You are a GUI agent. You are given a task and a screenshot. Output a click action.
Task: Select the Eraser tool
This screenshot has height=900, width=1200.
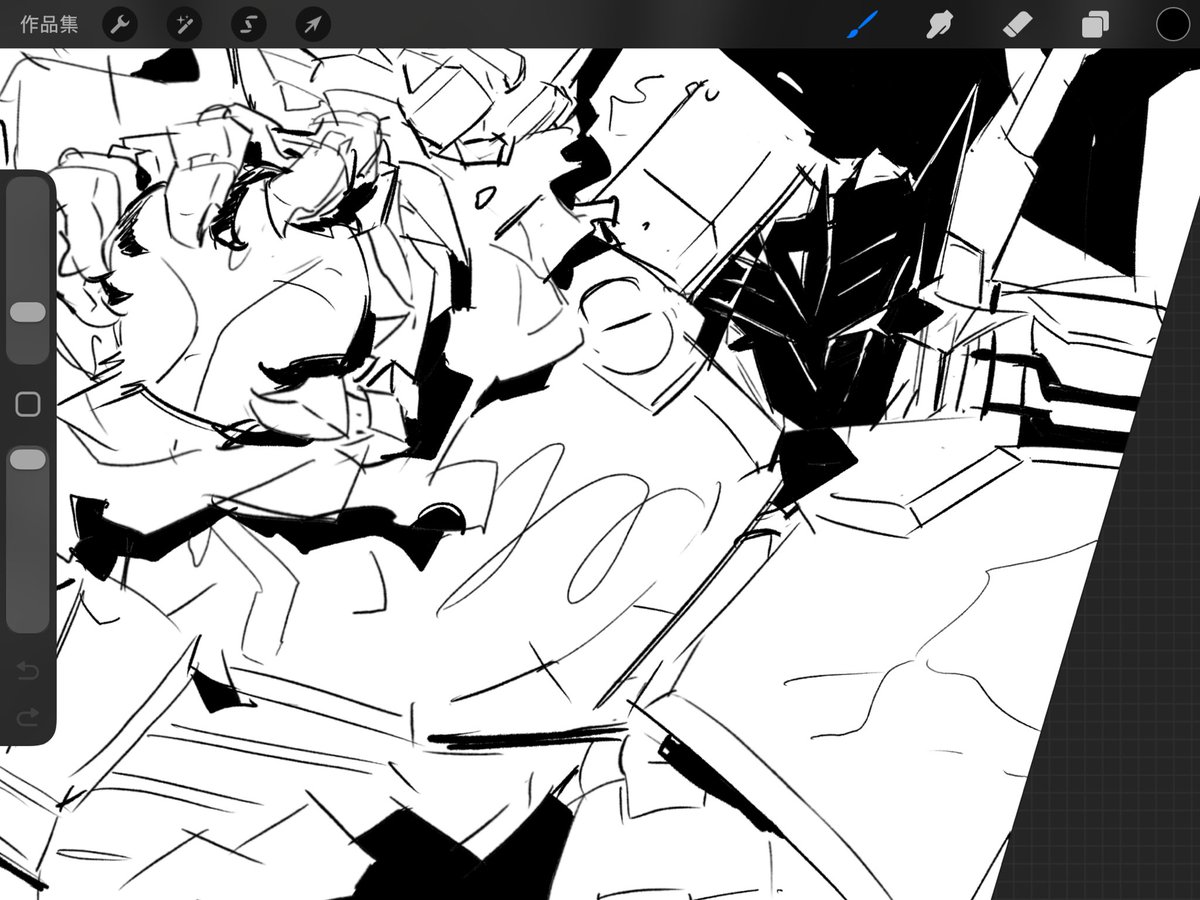point(1016,24)
